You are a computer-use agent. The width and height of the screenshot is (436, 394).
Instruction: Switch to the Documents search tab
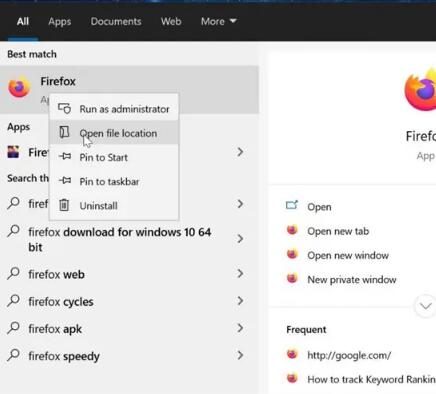pos(116,21)
